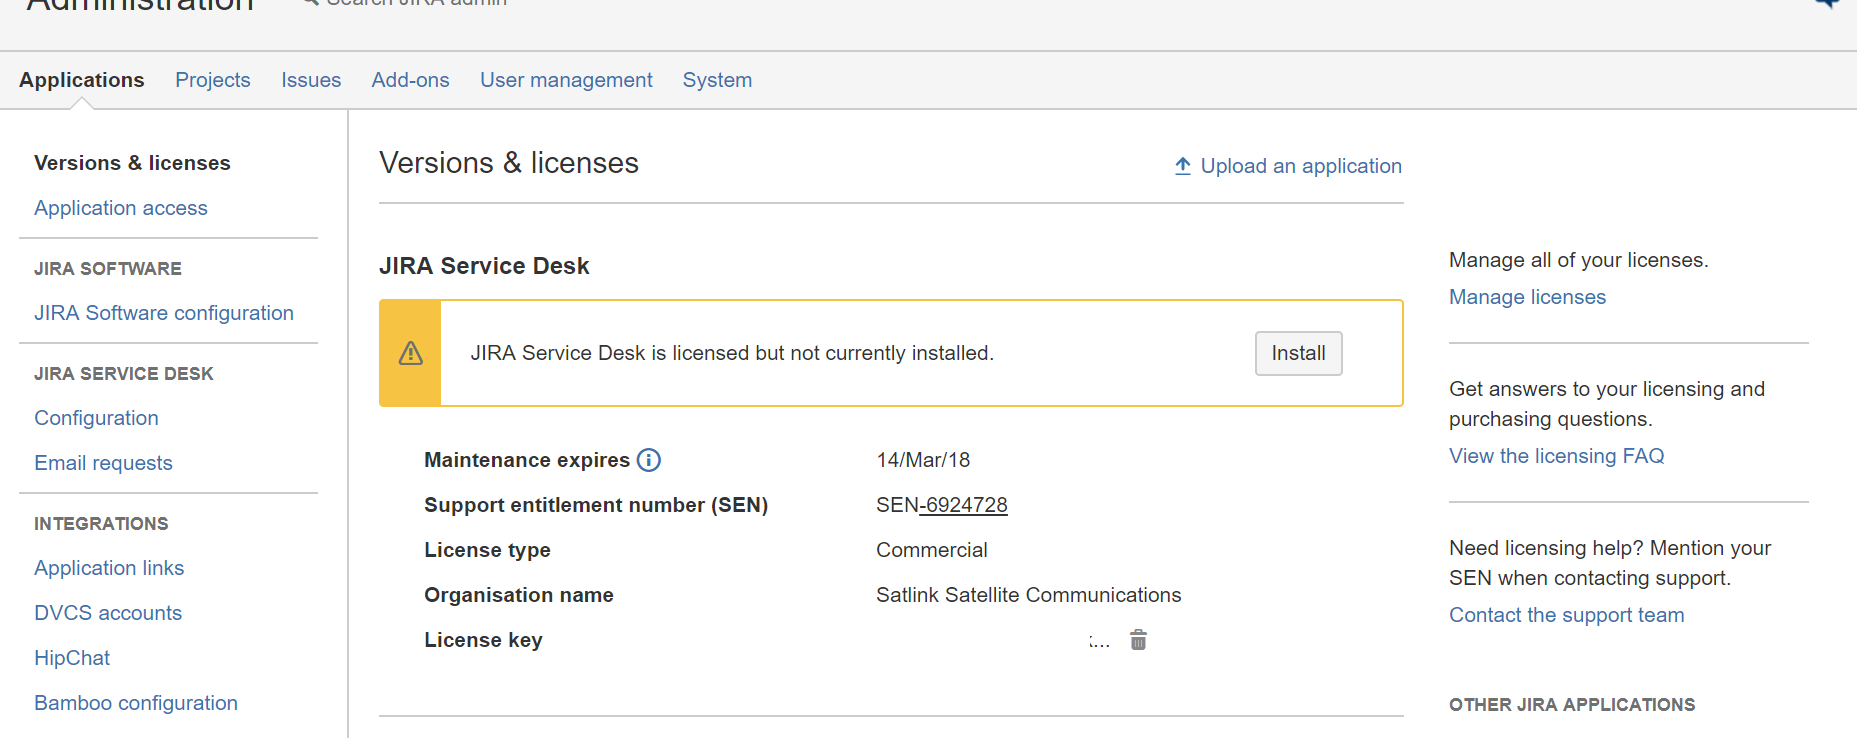Screen dimensions: 1857x738
Task: Click the yellow warning triangle icon
Action: coord(411,353)
